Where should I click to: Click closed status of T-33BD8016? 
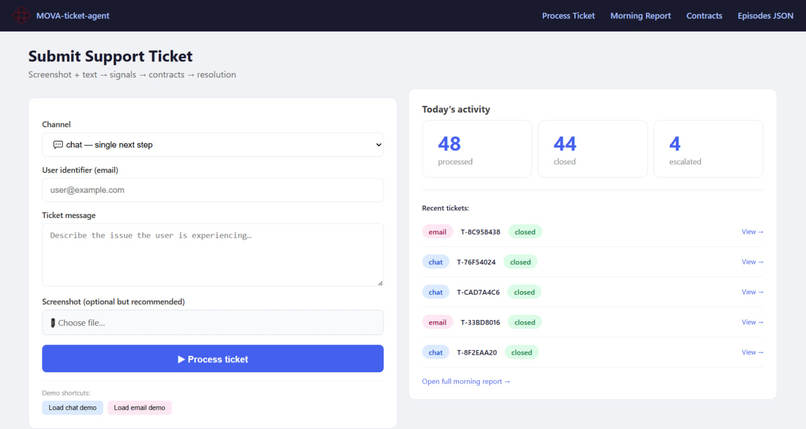525,322
